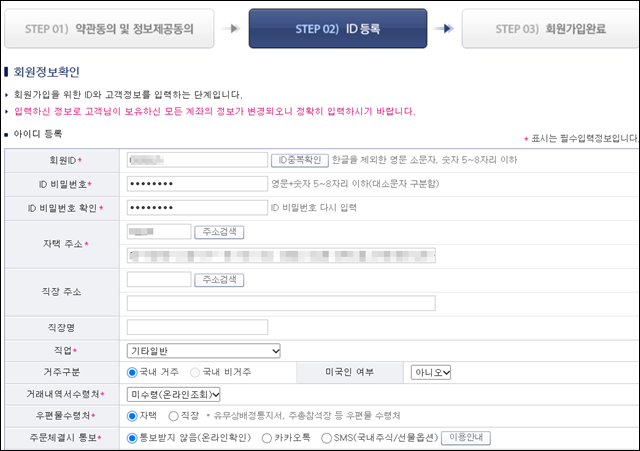The image size is (640, 451).
Task: Select the 국내 거주 radio button
Action: (x=132, y=372)
